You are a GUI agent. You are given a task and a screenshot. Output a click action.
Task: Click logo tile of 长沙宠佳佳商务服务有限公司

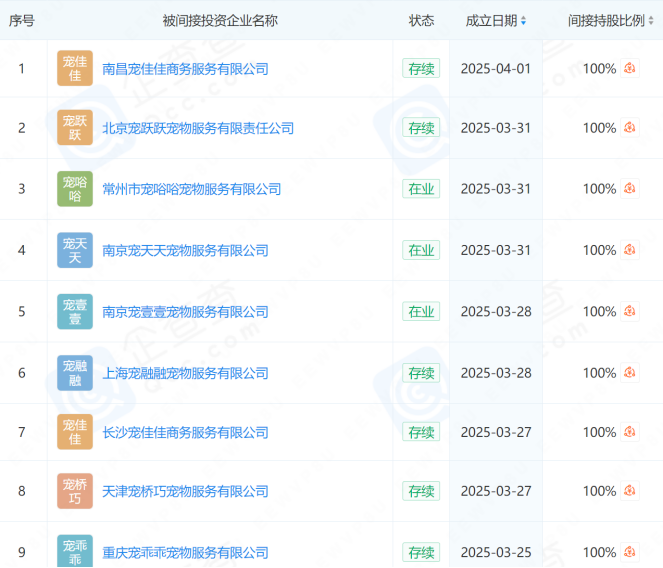point(75,432)
